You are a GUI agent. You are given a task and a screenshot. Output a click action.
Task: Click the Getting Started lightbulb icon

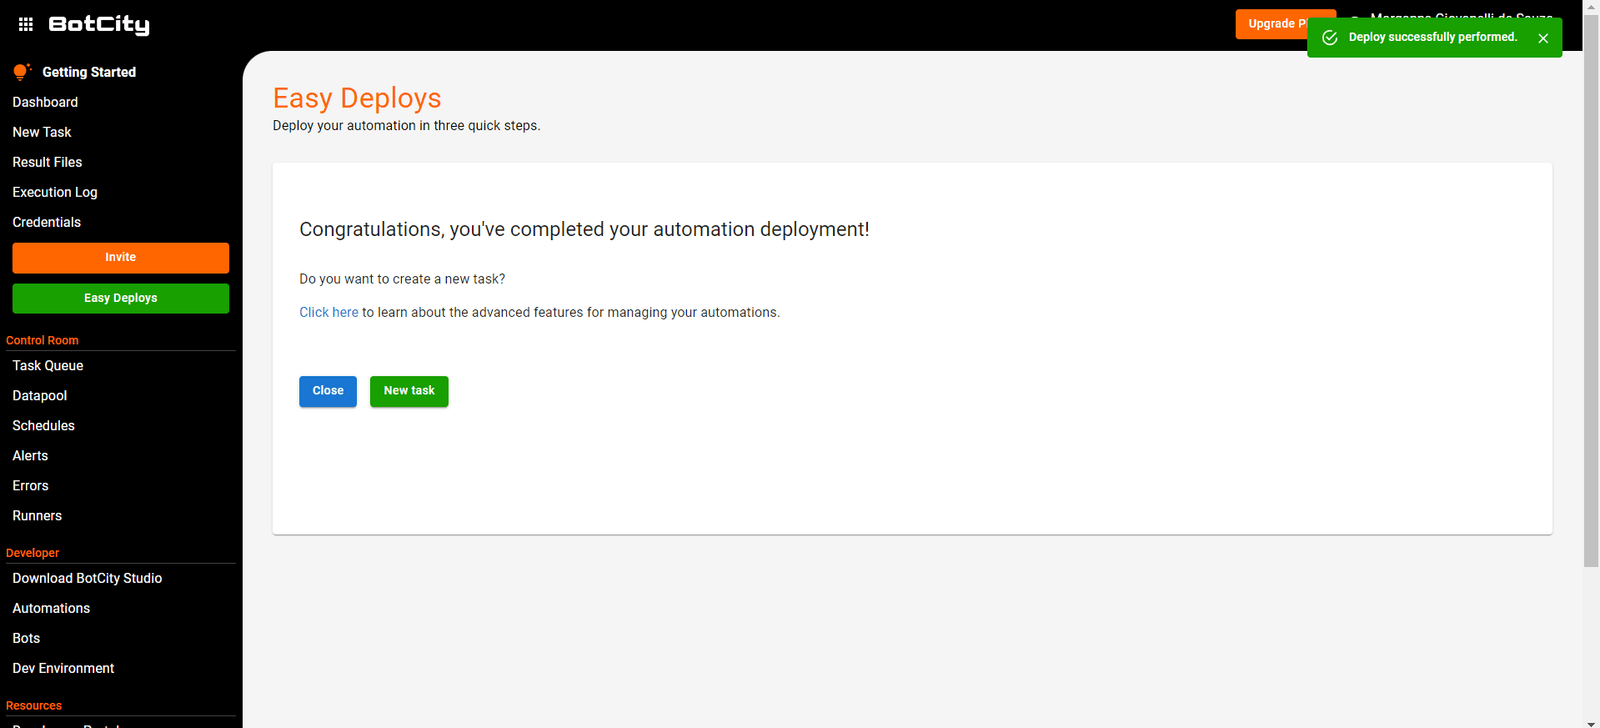click(21, 72)
